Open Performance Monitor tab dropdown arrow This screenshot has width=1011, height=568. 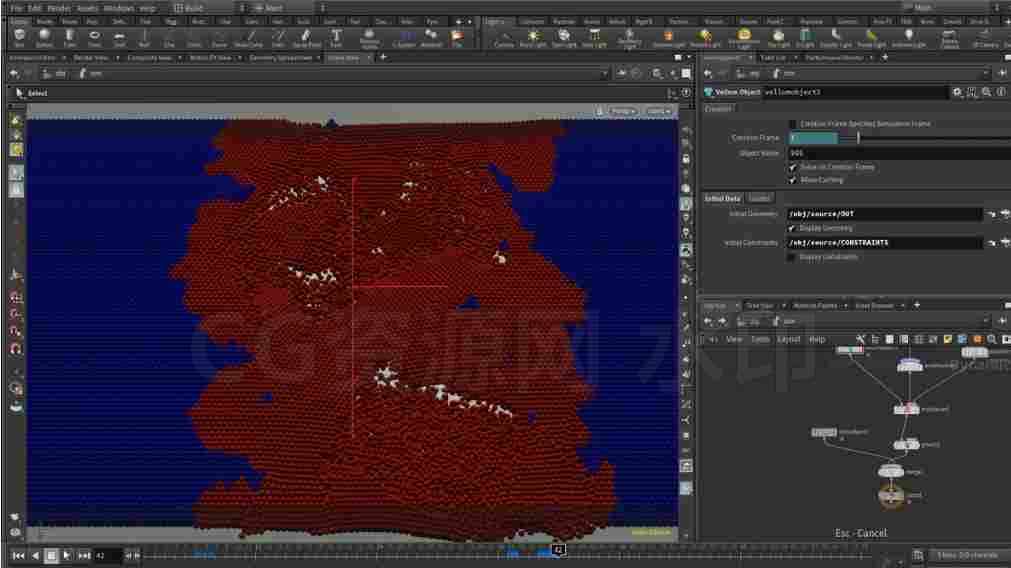coord(871,58)
